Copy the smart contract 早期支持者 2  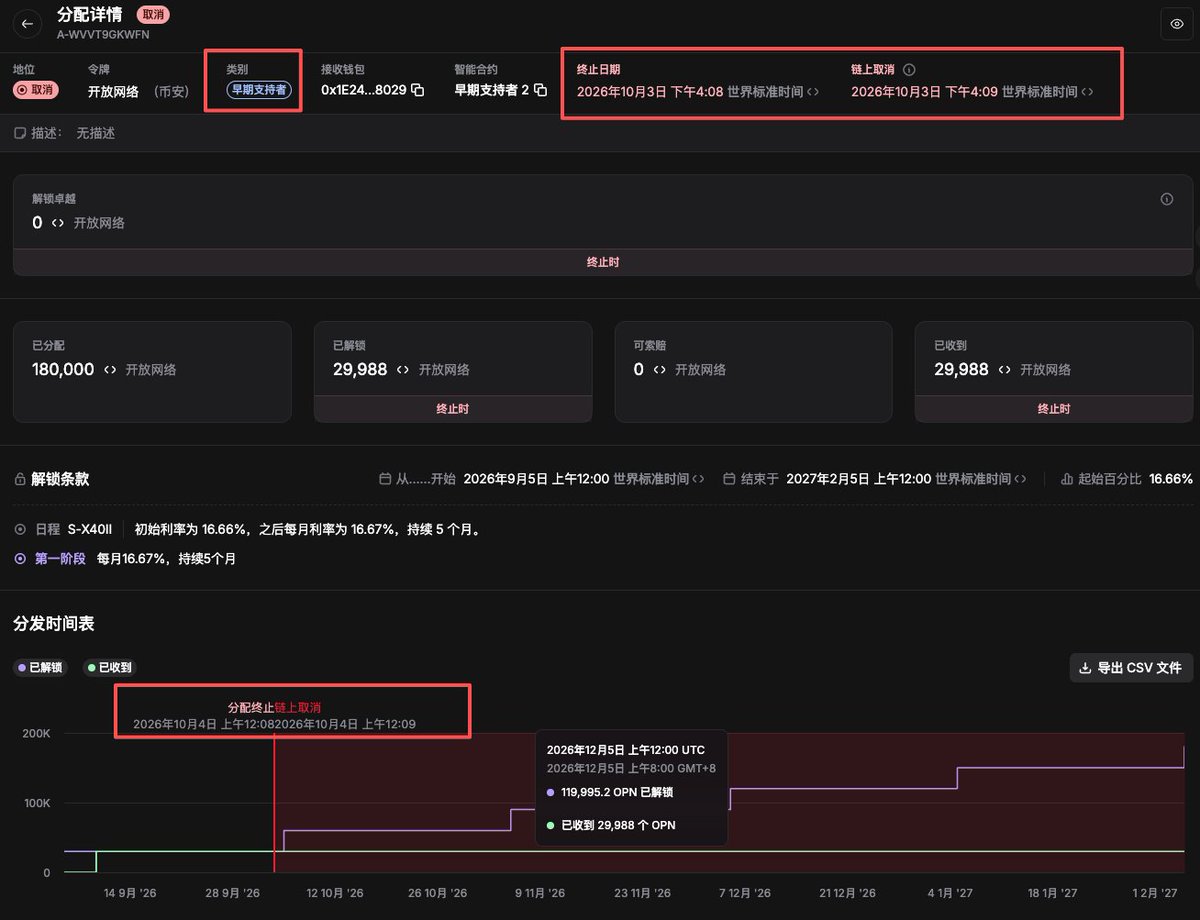(541, 90)
